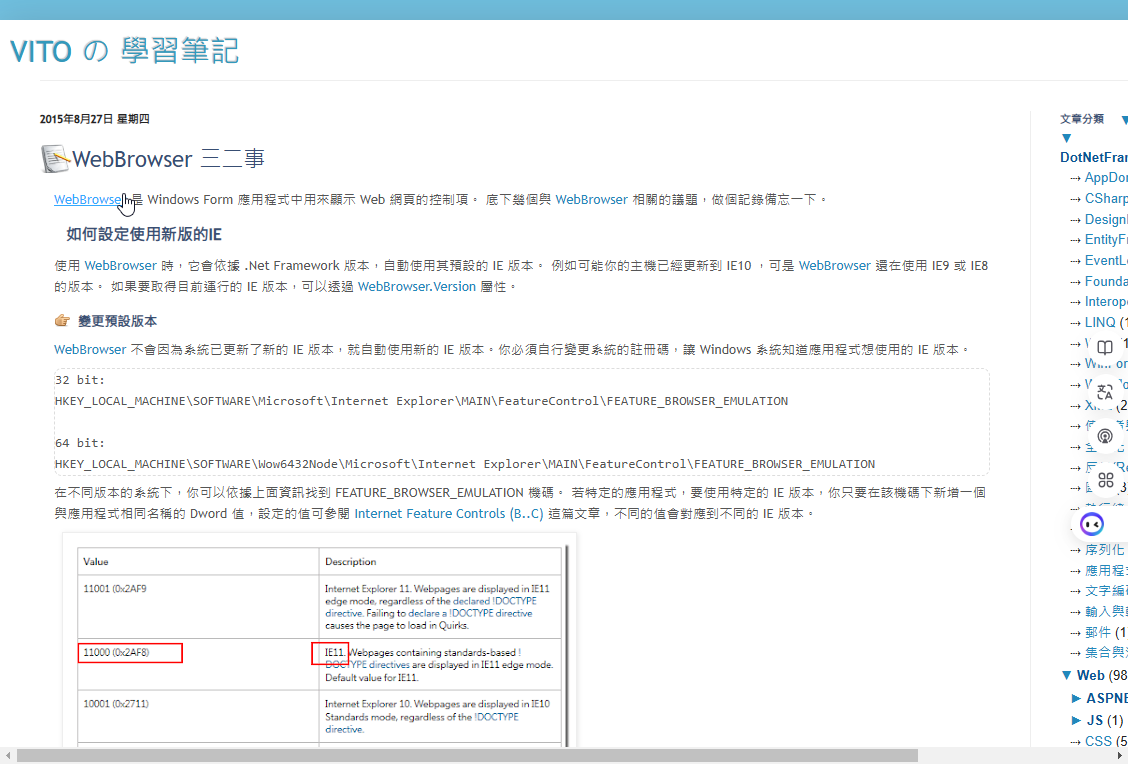Open the floating four-squares apps icon
1128x764 pixels.
(x=1105, y=480)
